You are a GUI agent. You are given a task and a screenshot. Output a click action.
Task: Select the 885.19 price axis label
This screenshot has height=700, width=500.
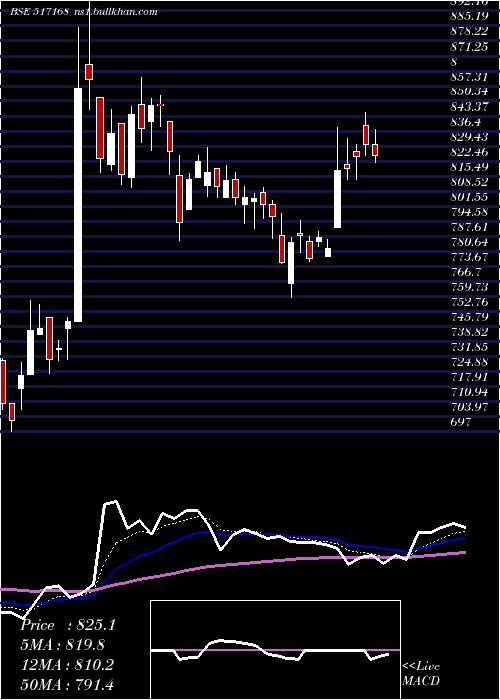(470, 17)
